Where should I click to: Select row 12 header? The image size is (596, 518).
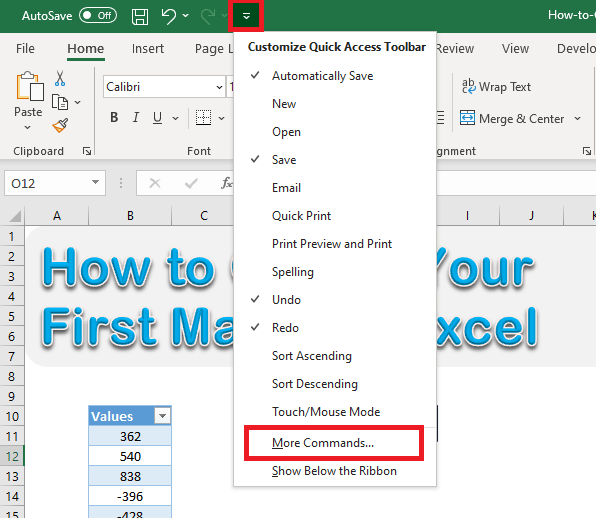tap(12, 456)
